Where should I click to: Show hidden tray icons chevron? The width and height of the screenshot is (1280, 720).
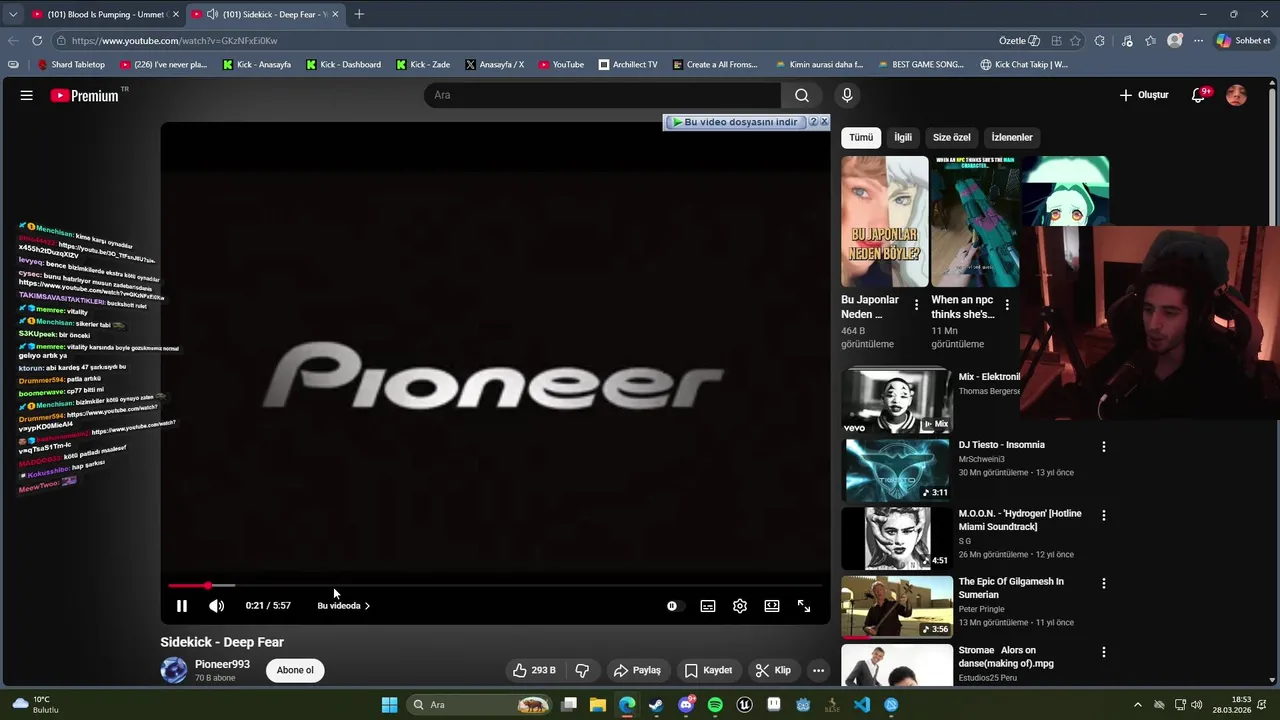click(x=1138, y=705)
